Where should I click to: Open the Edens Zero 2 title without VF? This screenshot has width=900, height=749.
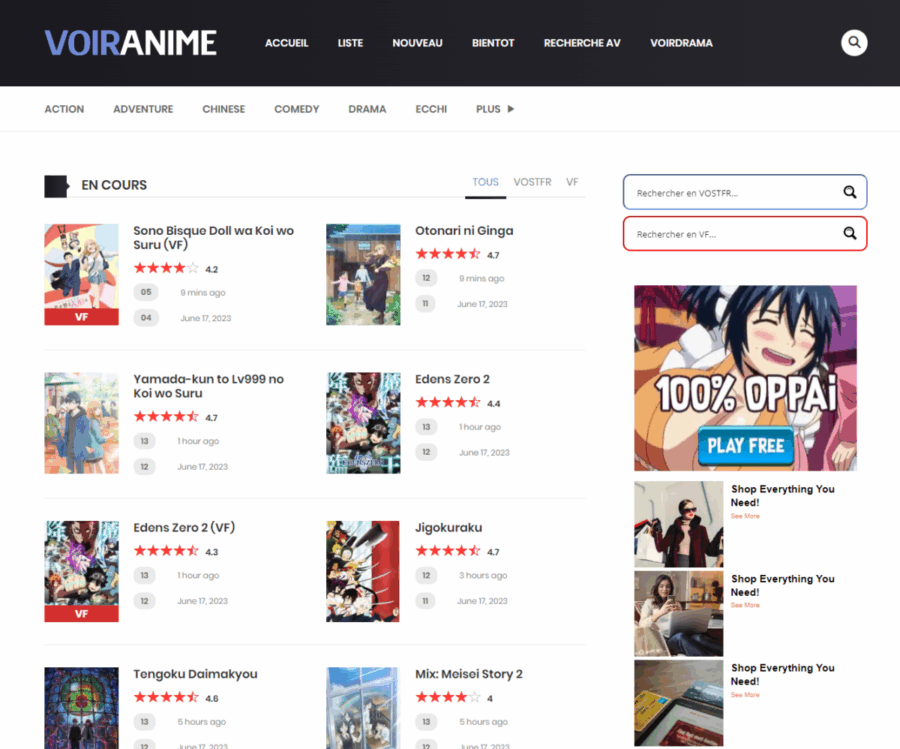(452, 379)
